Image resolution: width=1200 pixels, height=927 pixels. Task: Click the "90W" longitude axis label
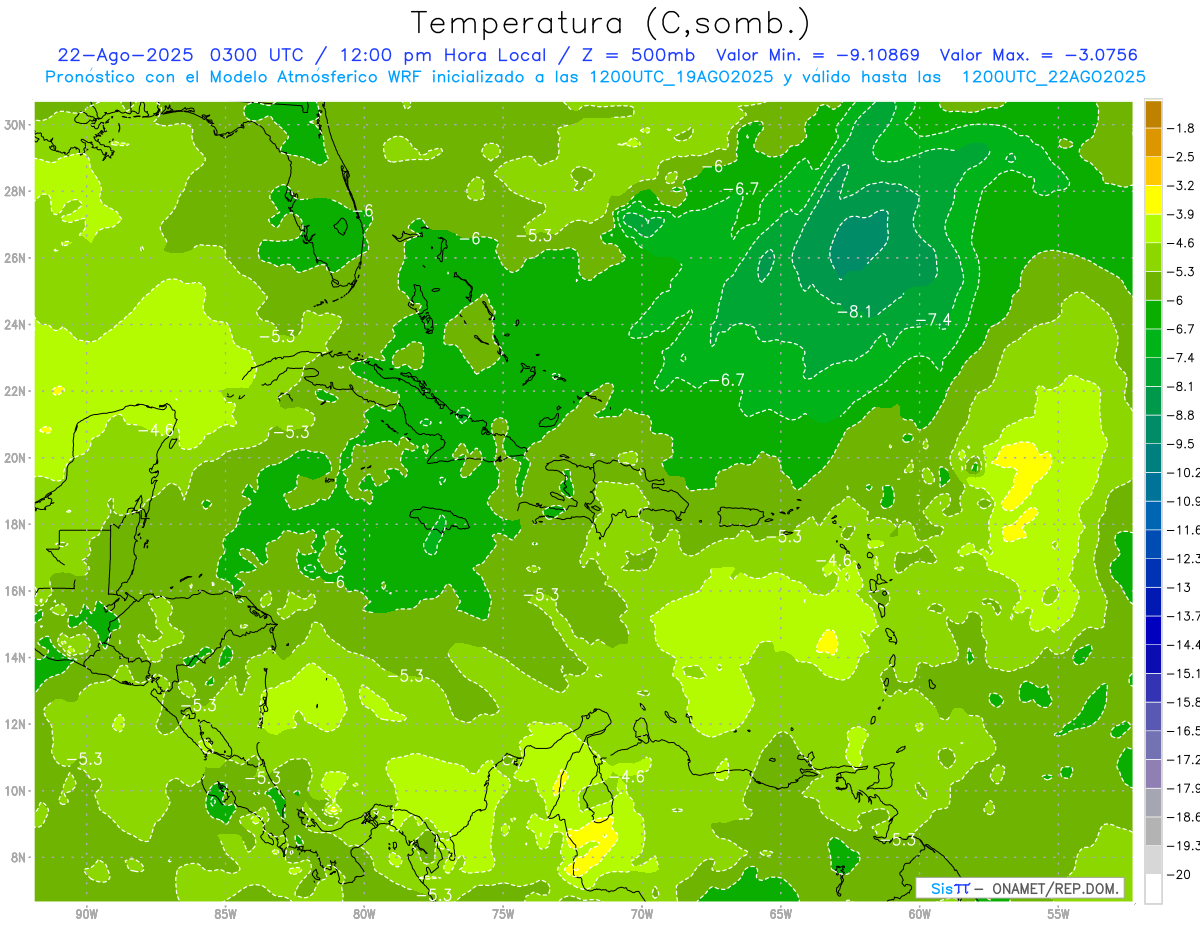click(x=86, y=913)
